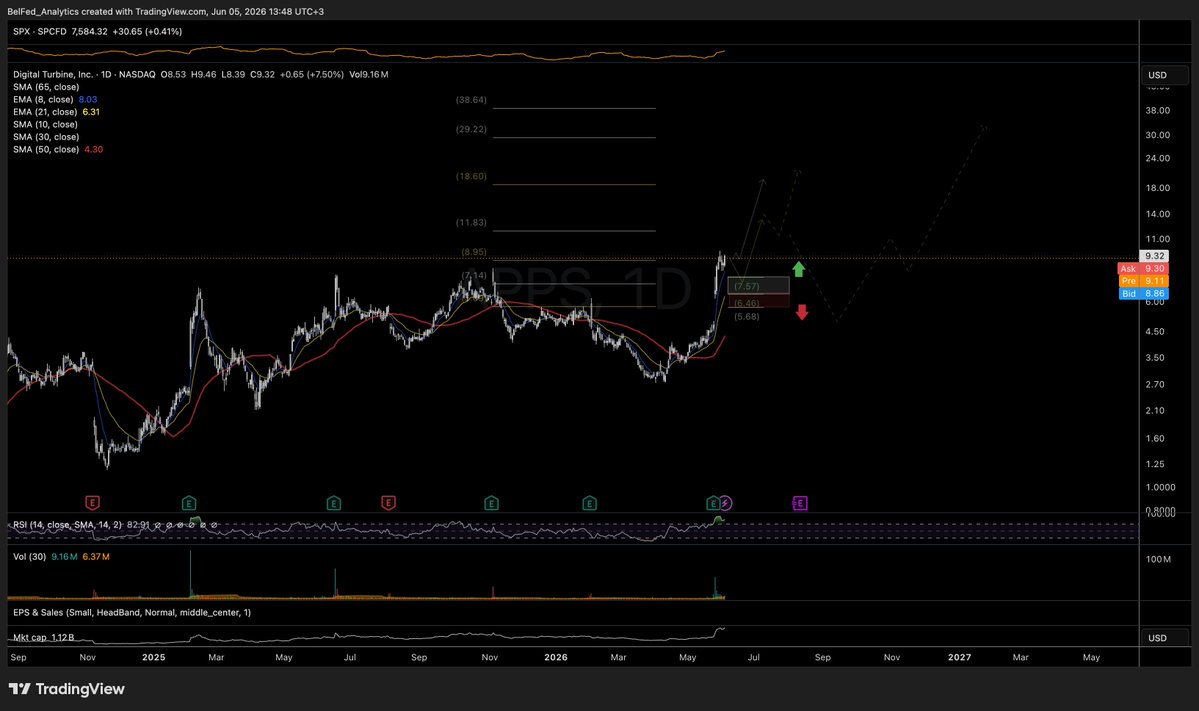The width and height of the screenshot is (1199, 711).
Task: Open the USD currency selector beside Mkt cap
Action: [x=1165, y=638]
